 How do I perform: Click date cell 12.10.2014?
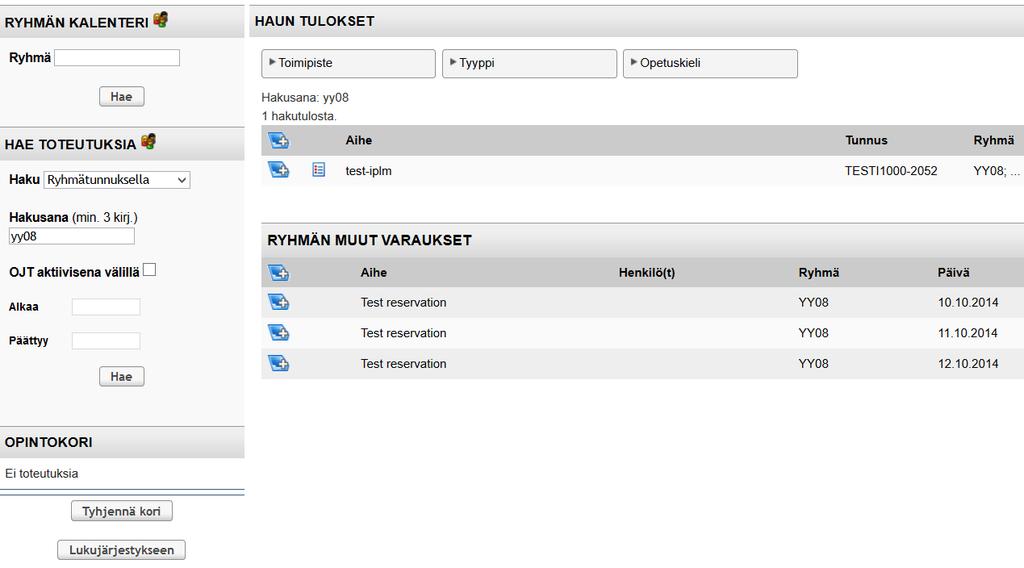pyautogui.click(x=968, y=364)
